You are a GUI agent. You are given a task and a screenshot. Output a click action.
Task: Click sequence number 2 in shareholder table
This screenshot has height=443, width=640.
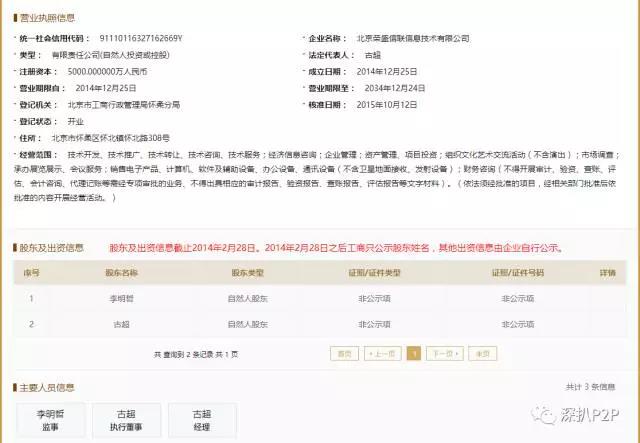(31, 324)
